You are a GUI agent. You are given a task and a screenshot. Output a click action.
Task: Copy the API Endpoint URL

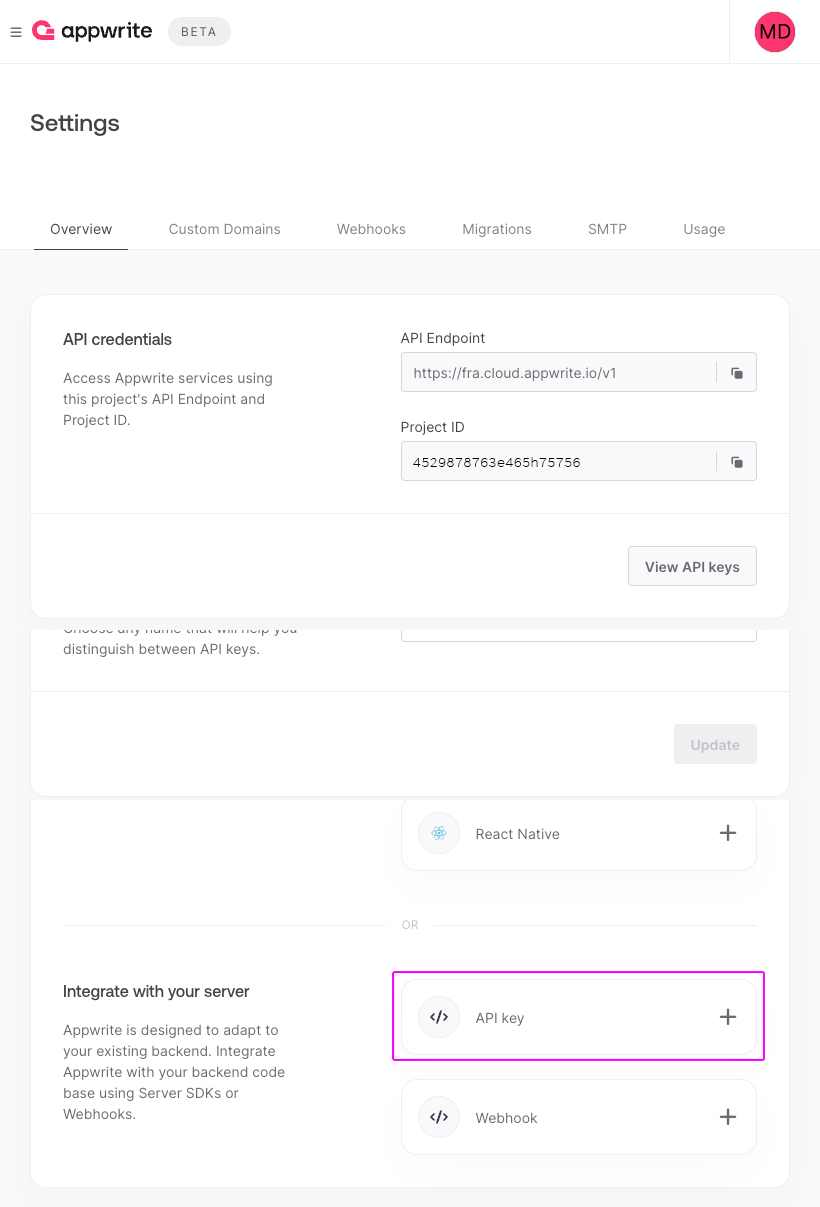tap(737, 373)
